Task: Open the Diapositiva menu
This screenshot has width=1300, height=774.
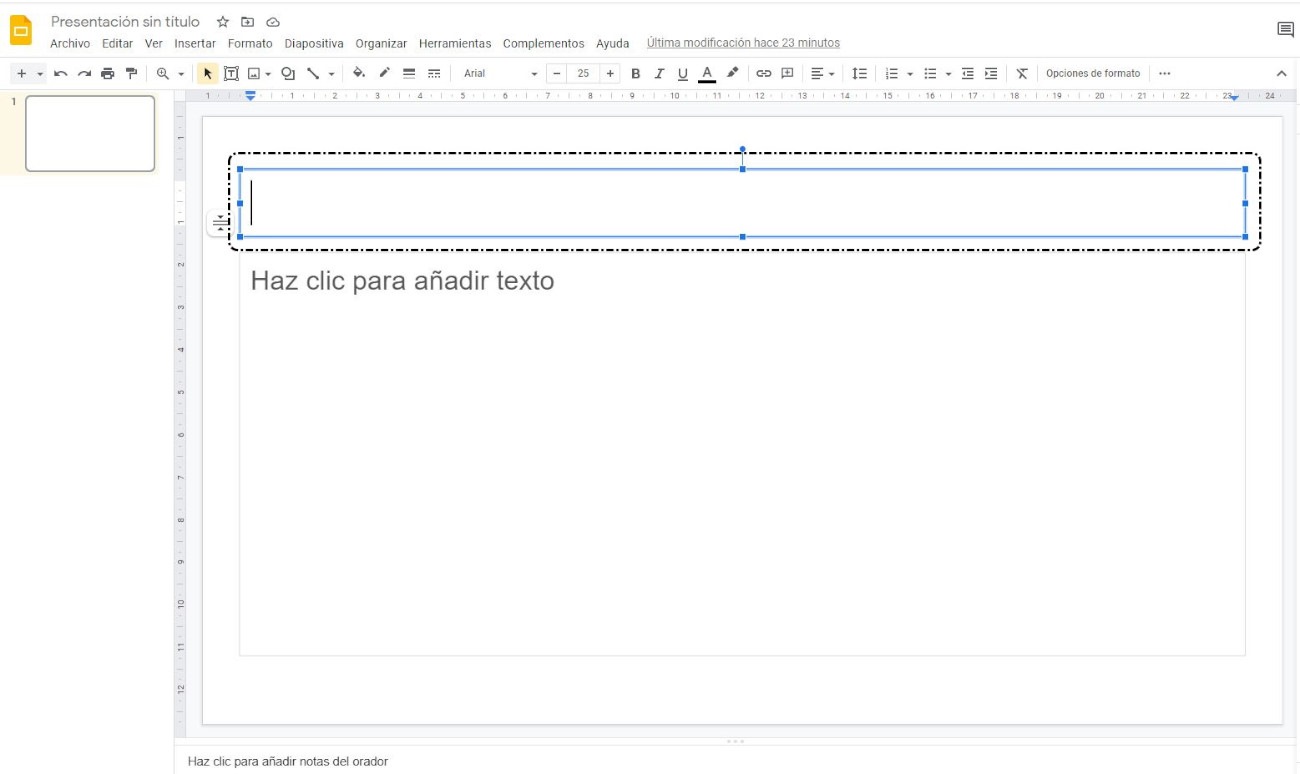Action: pos(314,44)
